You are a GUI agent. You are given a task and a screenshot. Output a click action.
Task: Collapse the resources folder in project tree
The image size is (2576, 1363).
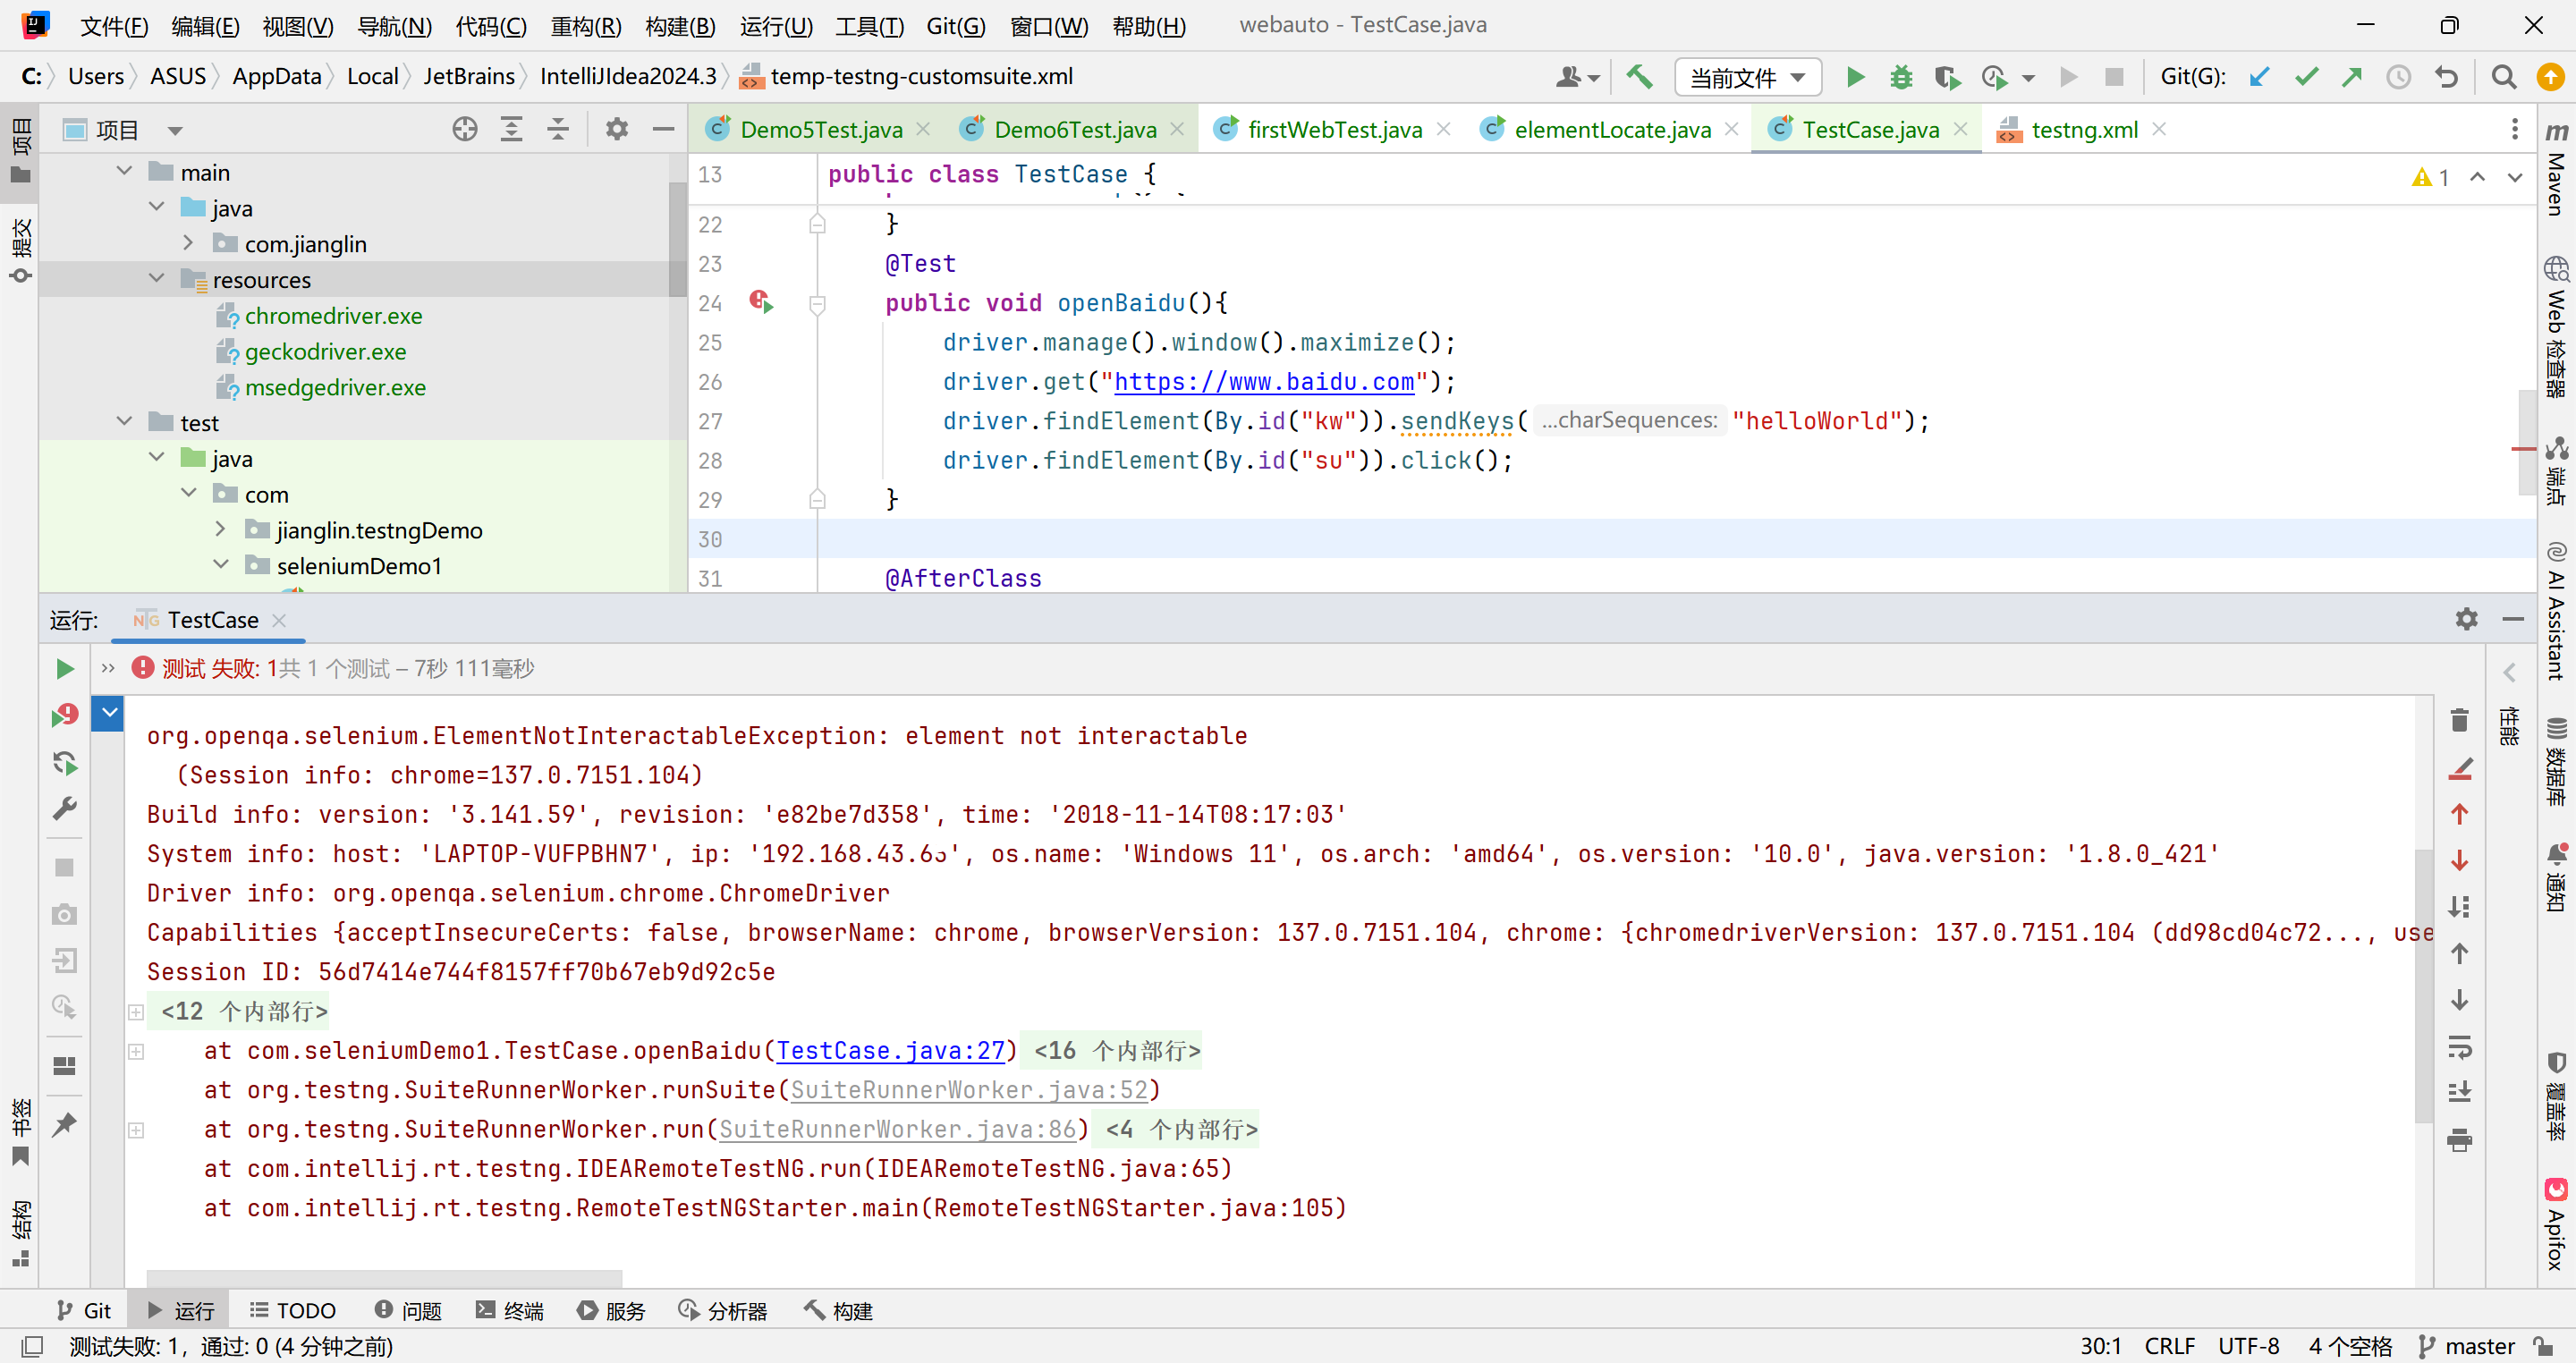click(157, 279)
